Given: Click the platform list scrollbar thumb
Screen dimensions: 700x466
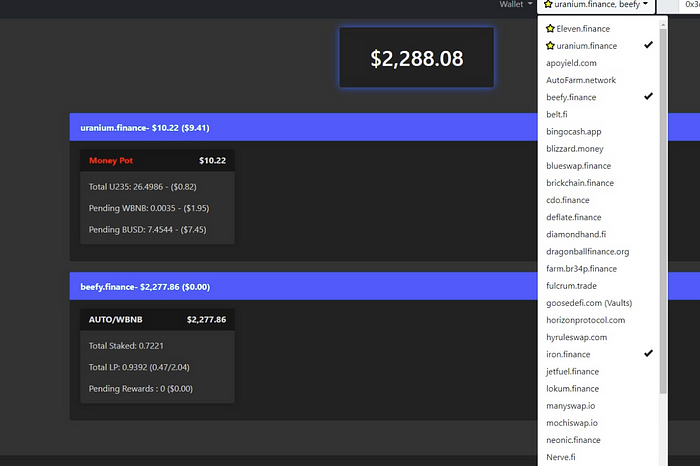Looking at the screenshot, I should coord(663,210).
